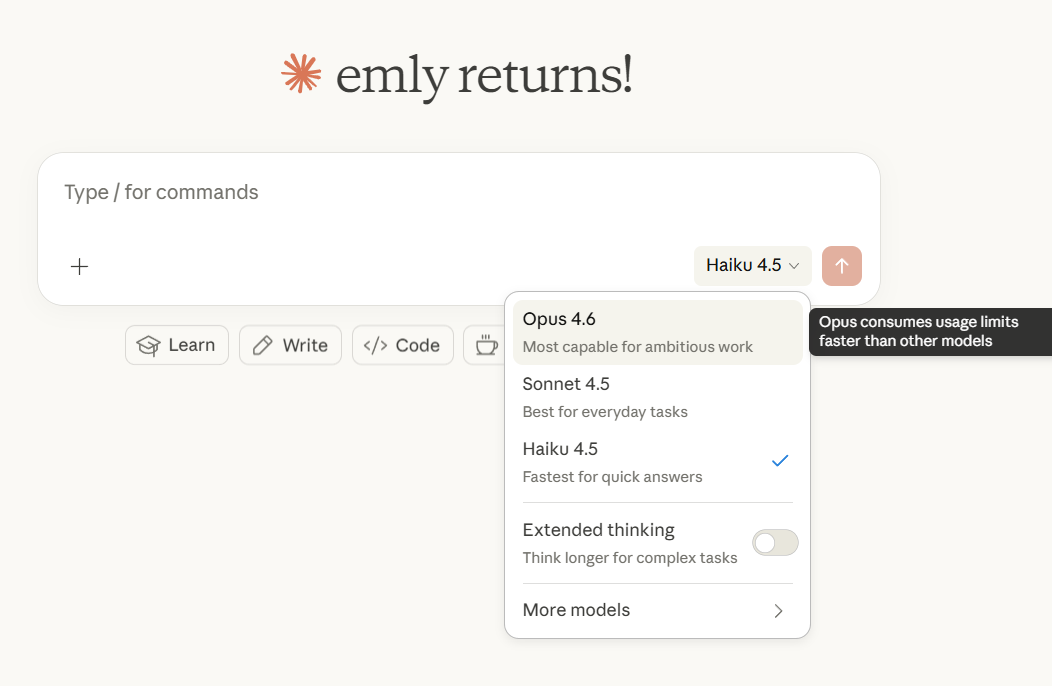
Task: Click the orange Claude starburst logo
Action: [x=301, y=72]
